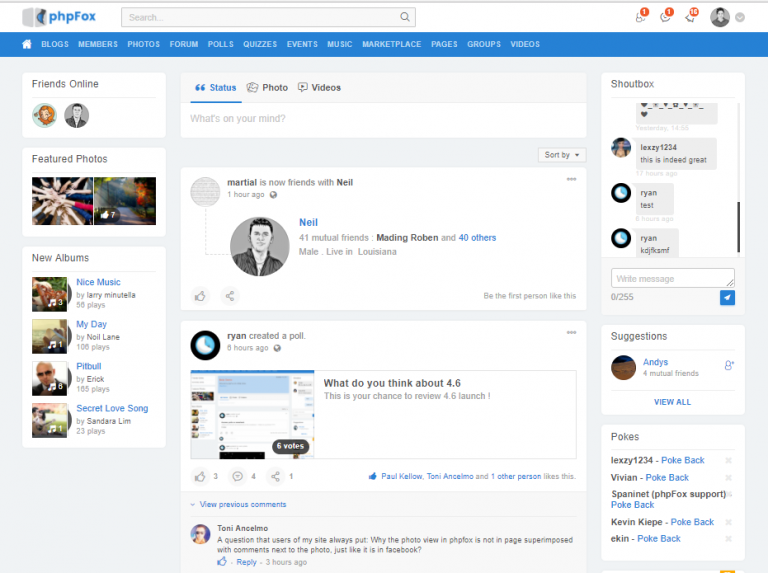Image resolution: width=768 pixels, height=573 pixels.
Task: Open friend requests notification icon
Action: click(640, 17)
